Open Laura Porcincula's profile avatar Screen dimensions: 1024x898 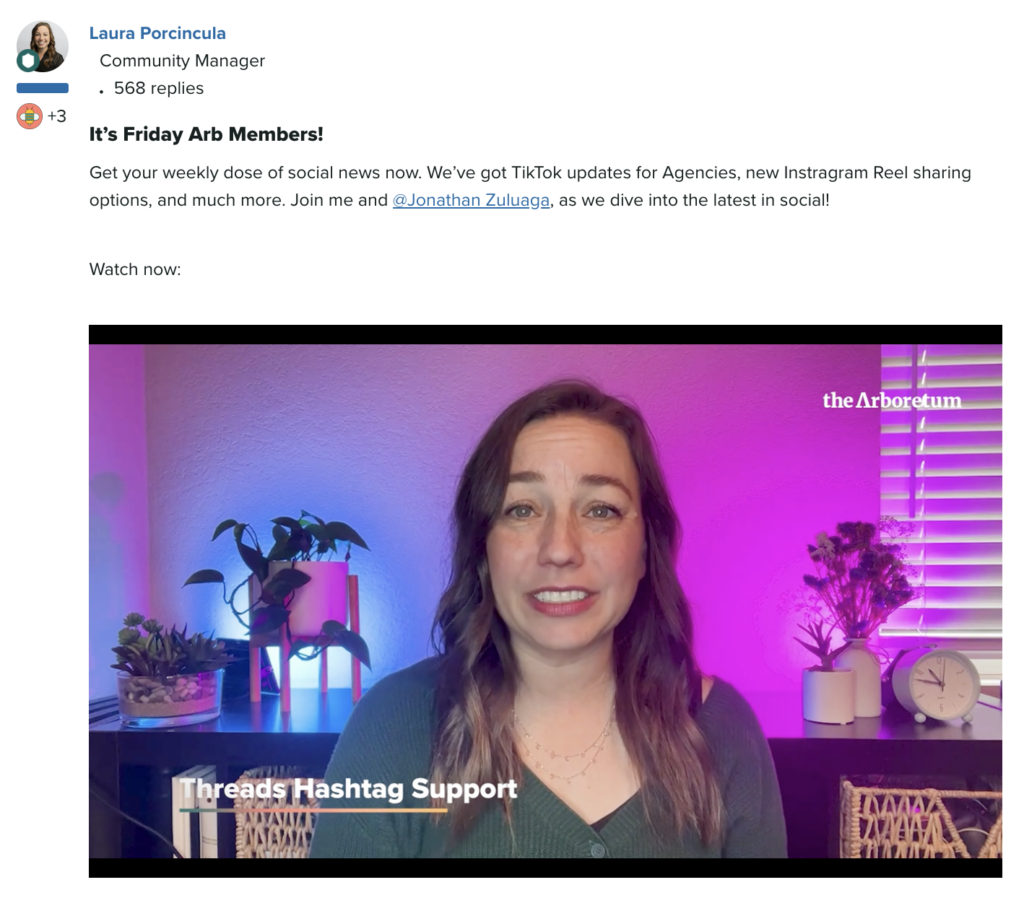pos(42,46)
